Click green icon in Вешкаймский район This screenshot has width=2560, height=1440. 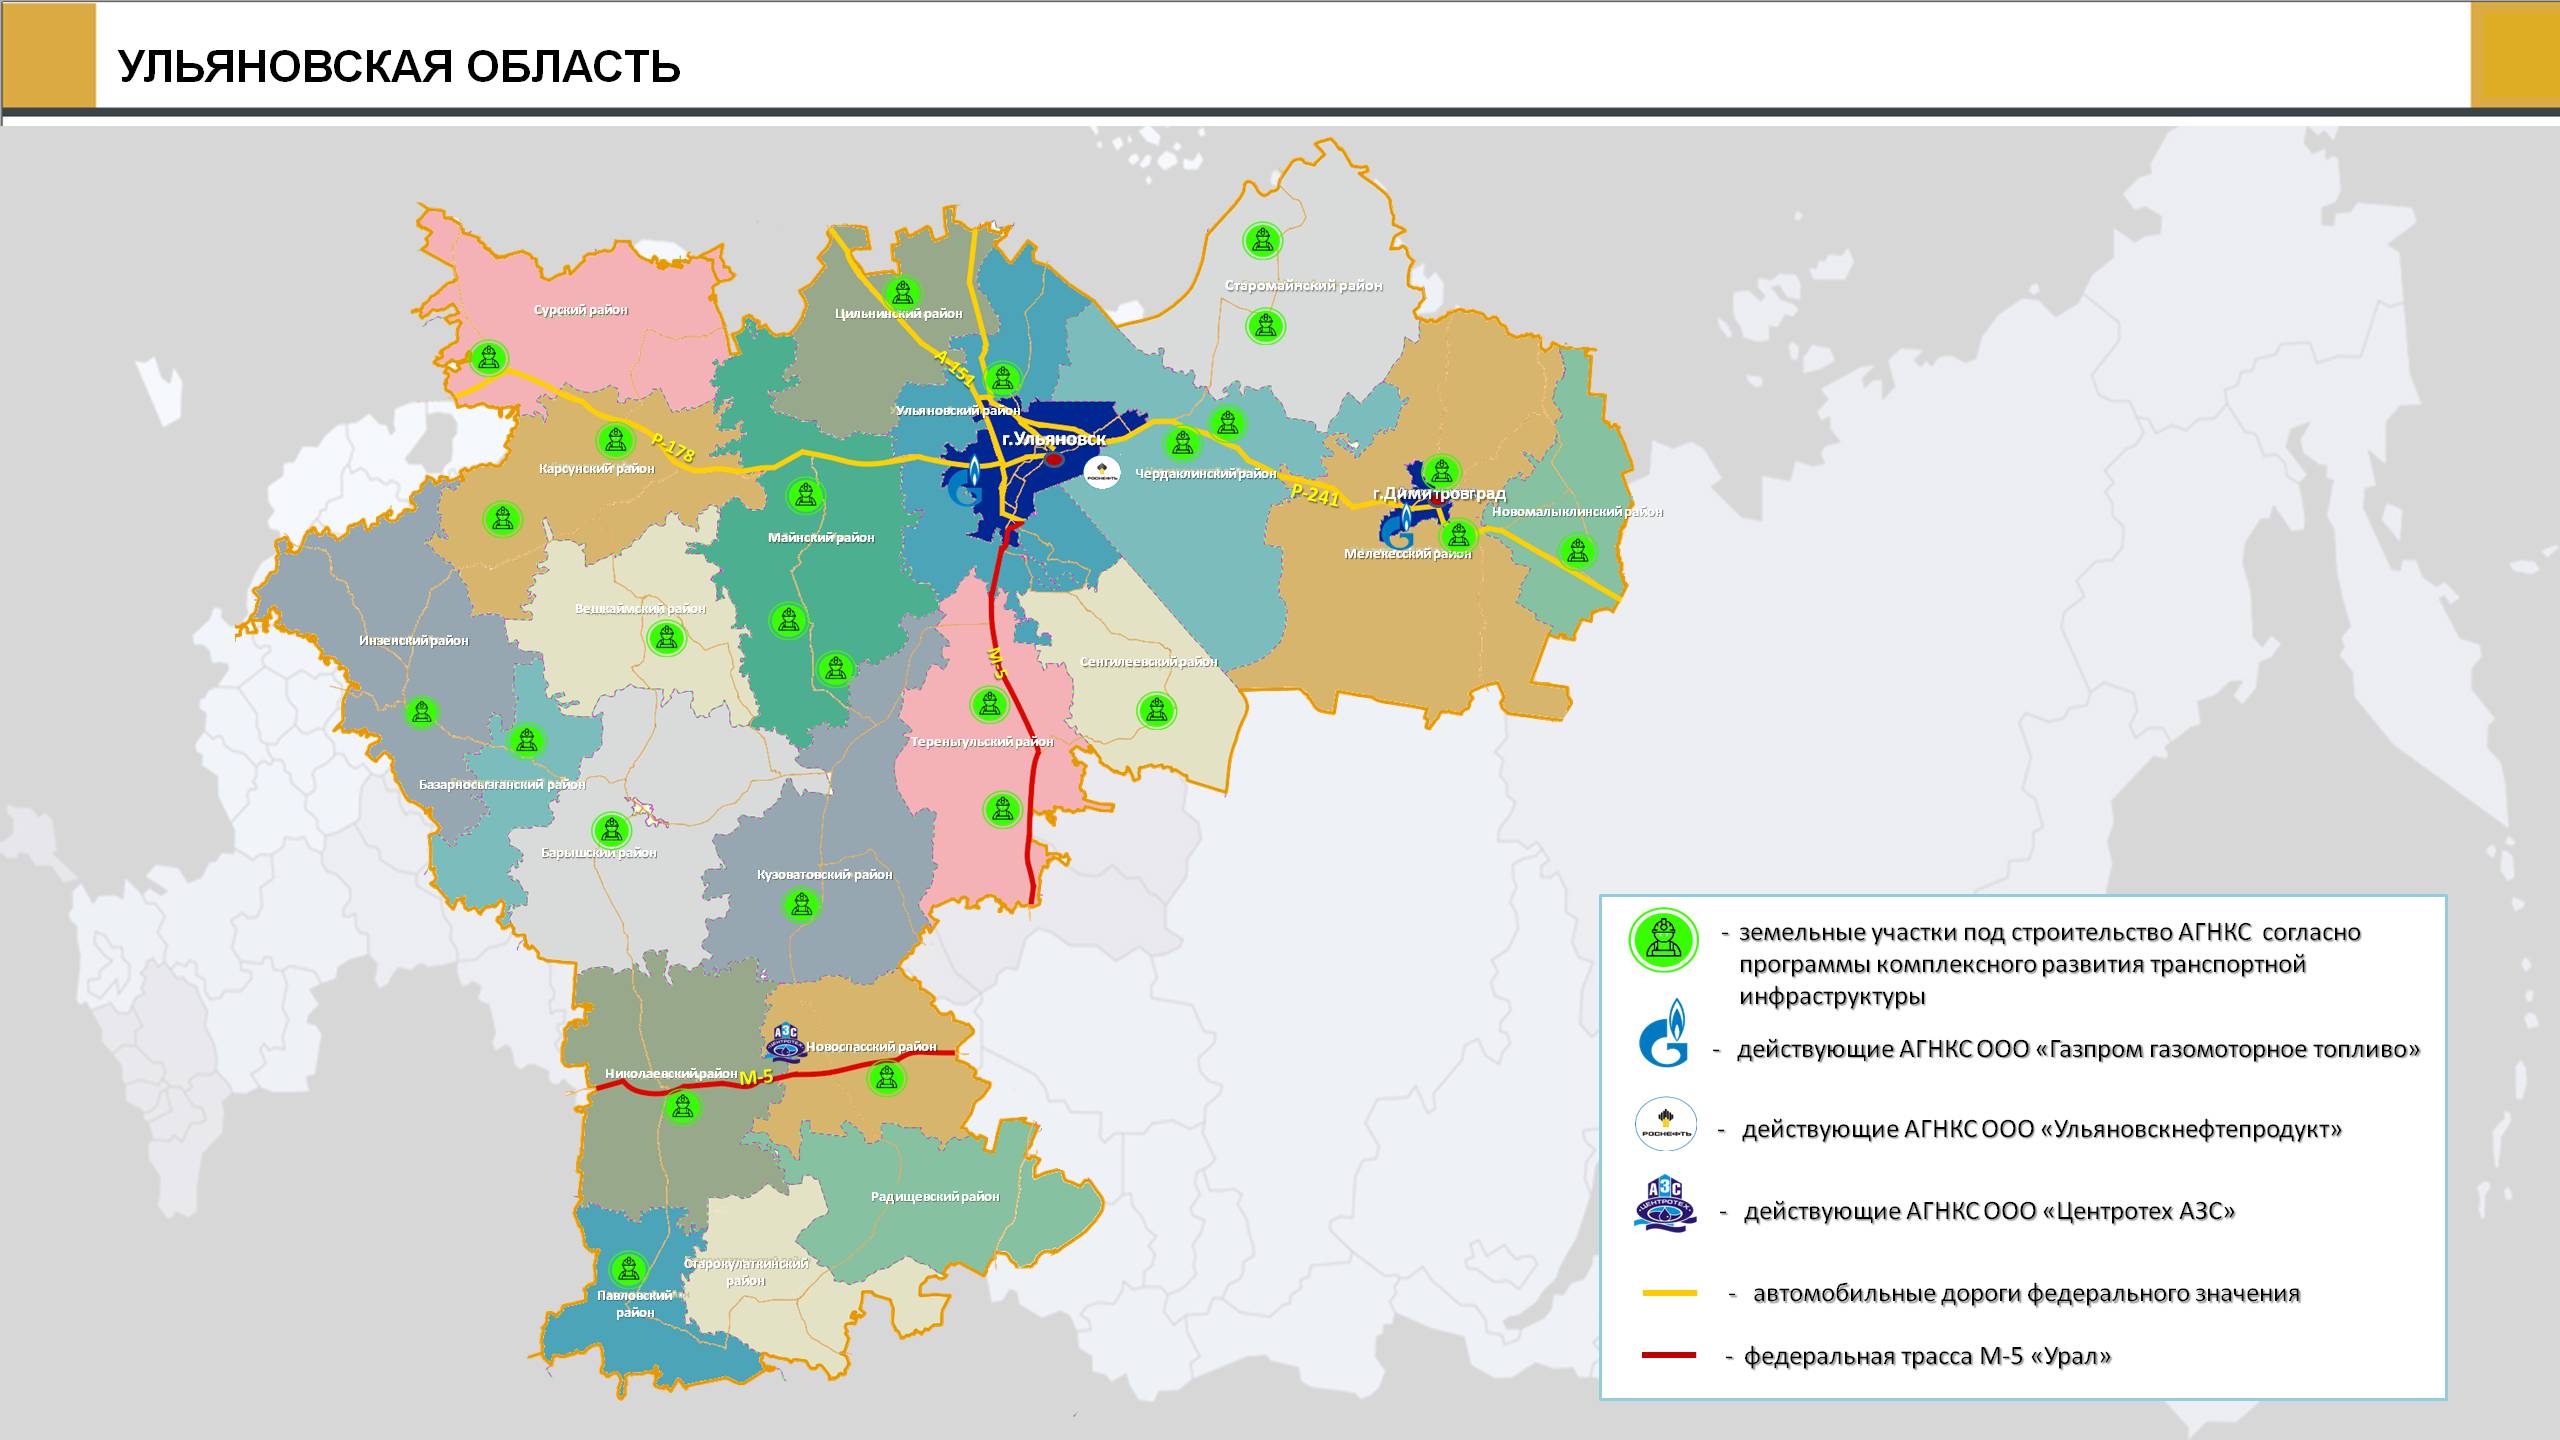click(667, 637)
